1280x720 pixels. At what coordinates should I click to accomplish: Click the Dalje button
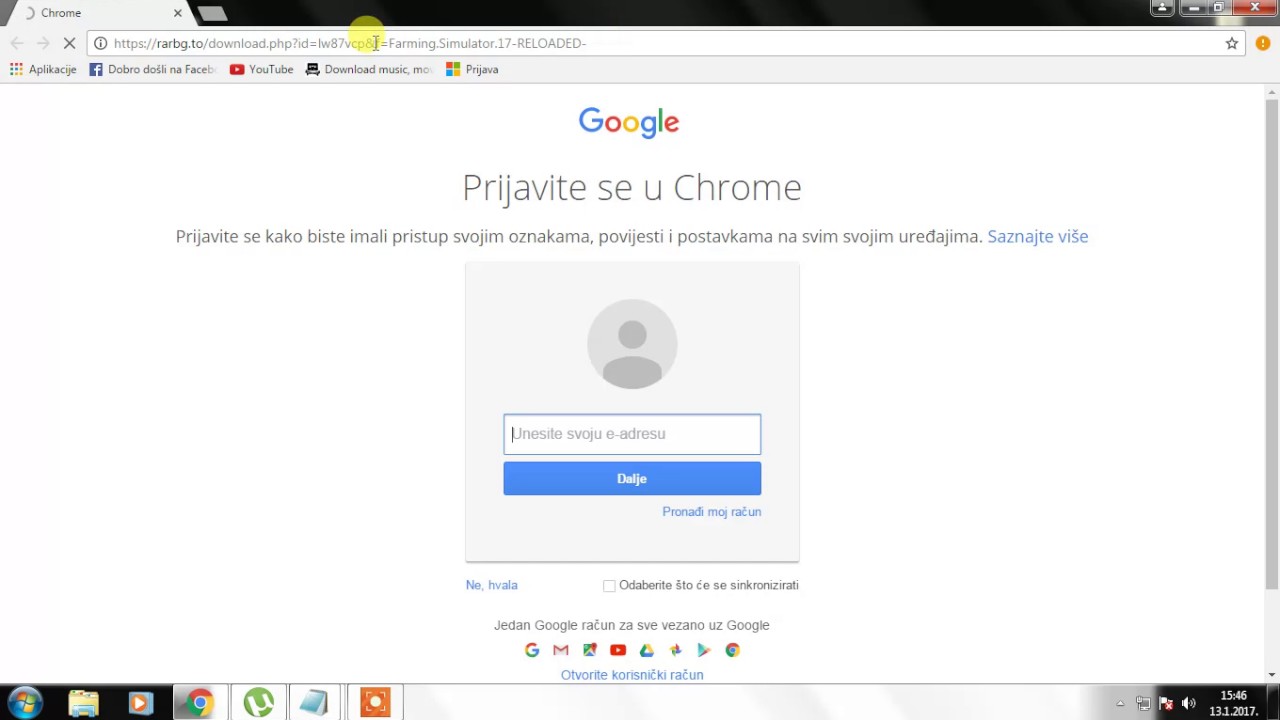coord(632,478)
